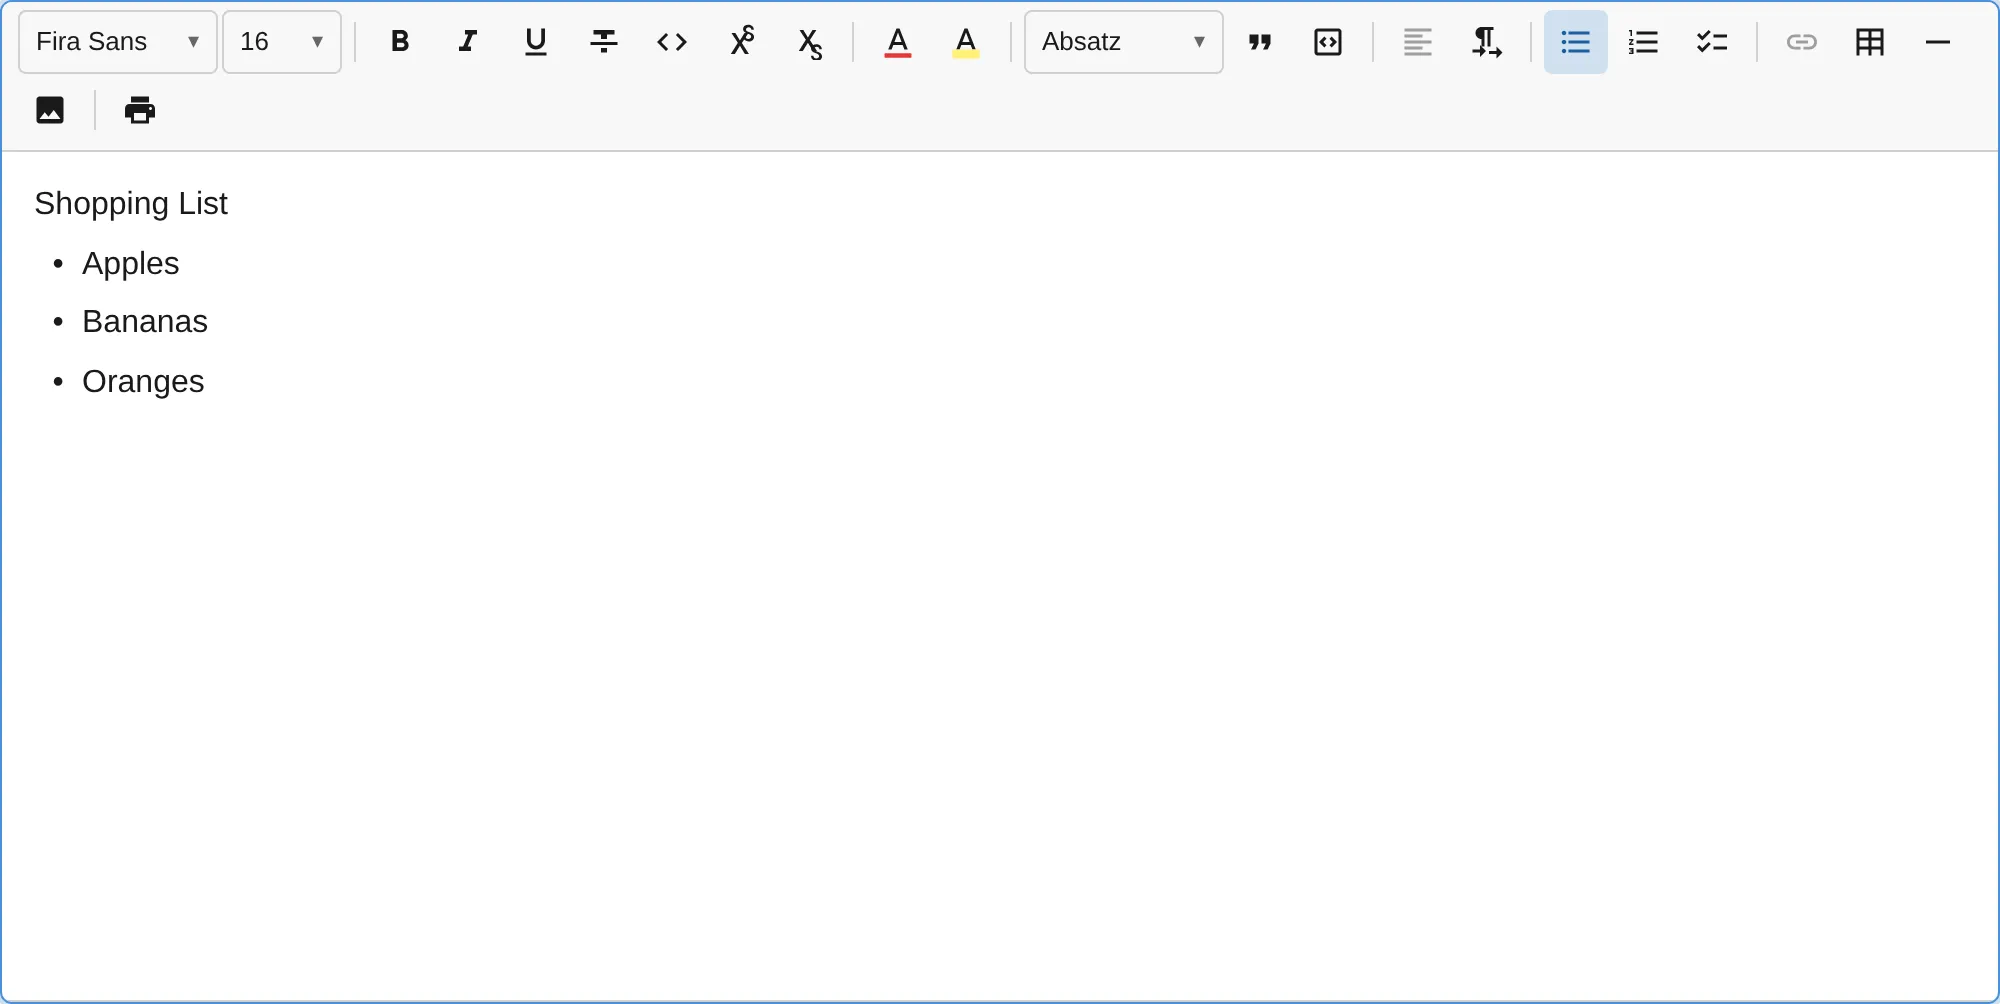Apply strikethrough to text
This screenshot has height=1004, width=2000.
coord(603,41)
